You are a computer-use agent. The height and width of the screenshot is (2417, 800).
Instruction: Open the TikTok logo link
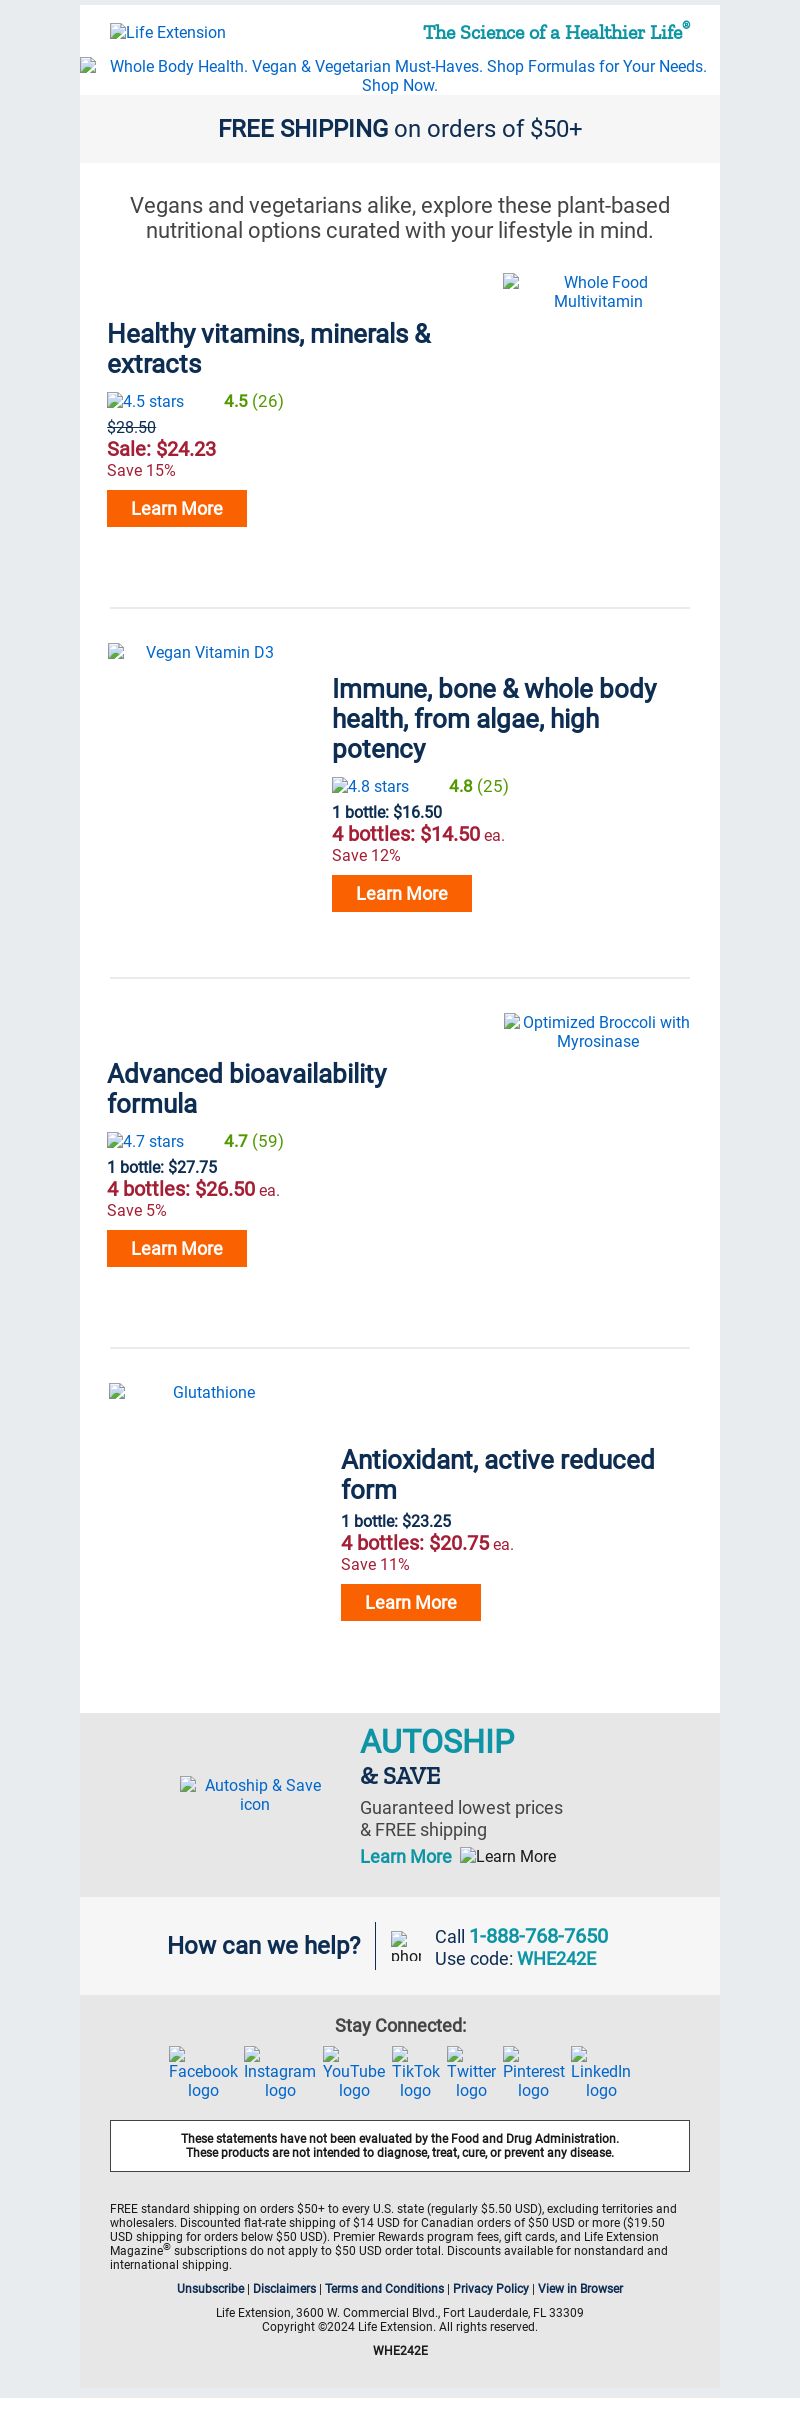(416, 2073)
